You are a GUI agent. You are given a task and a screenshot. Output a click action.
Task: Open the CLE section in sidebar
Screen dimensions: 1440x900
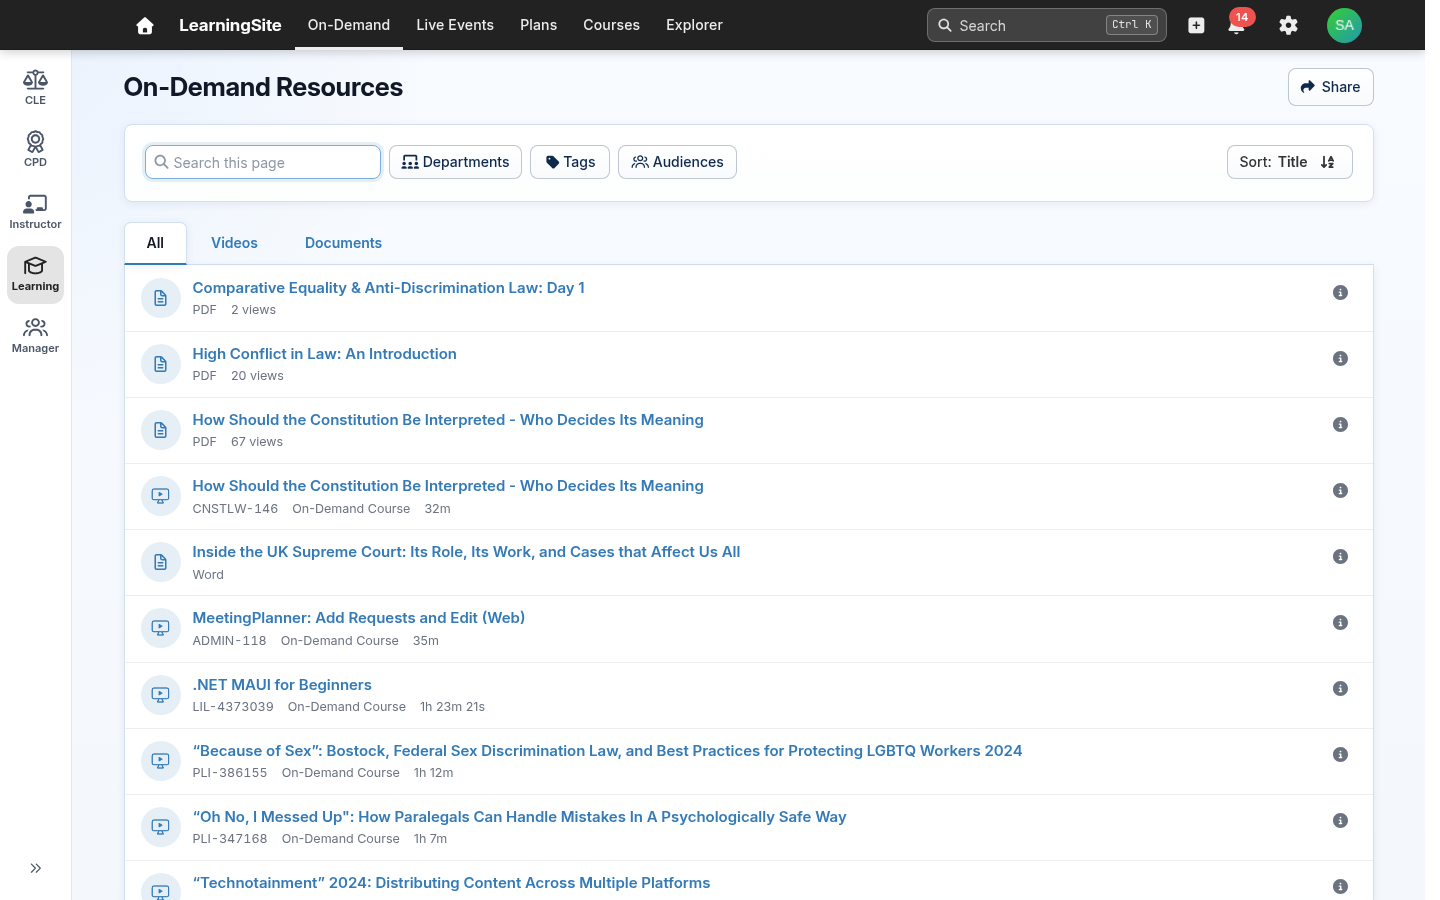point(35,88)
